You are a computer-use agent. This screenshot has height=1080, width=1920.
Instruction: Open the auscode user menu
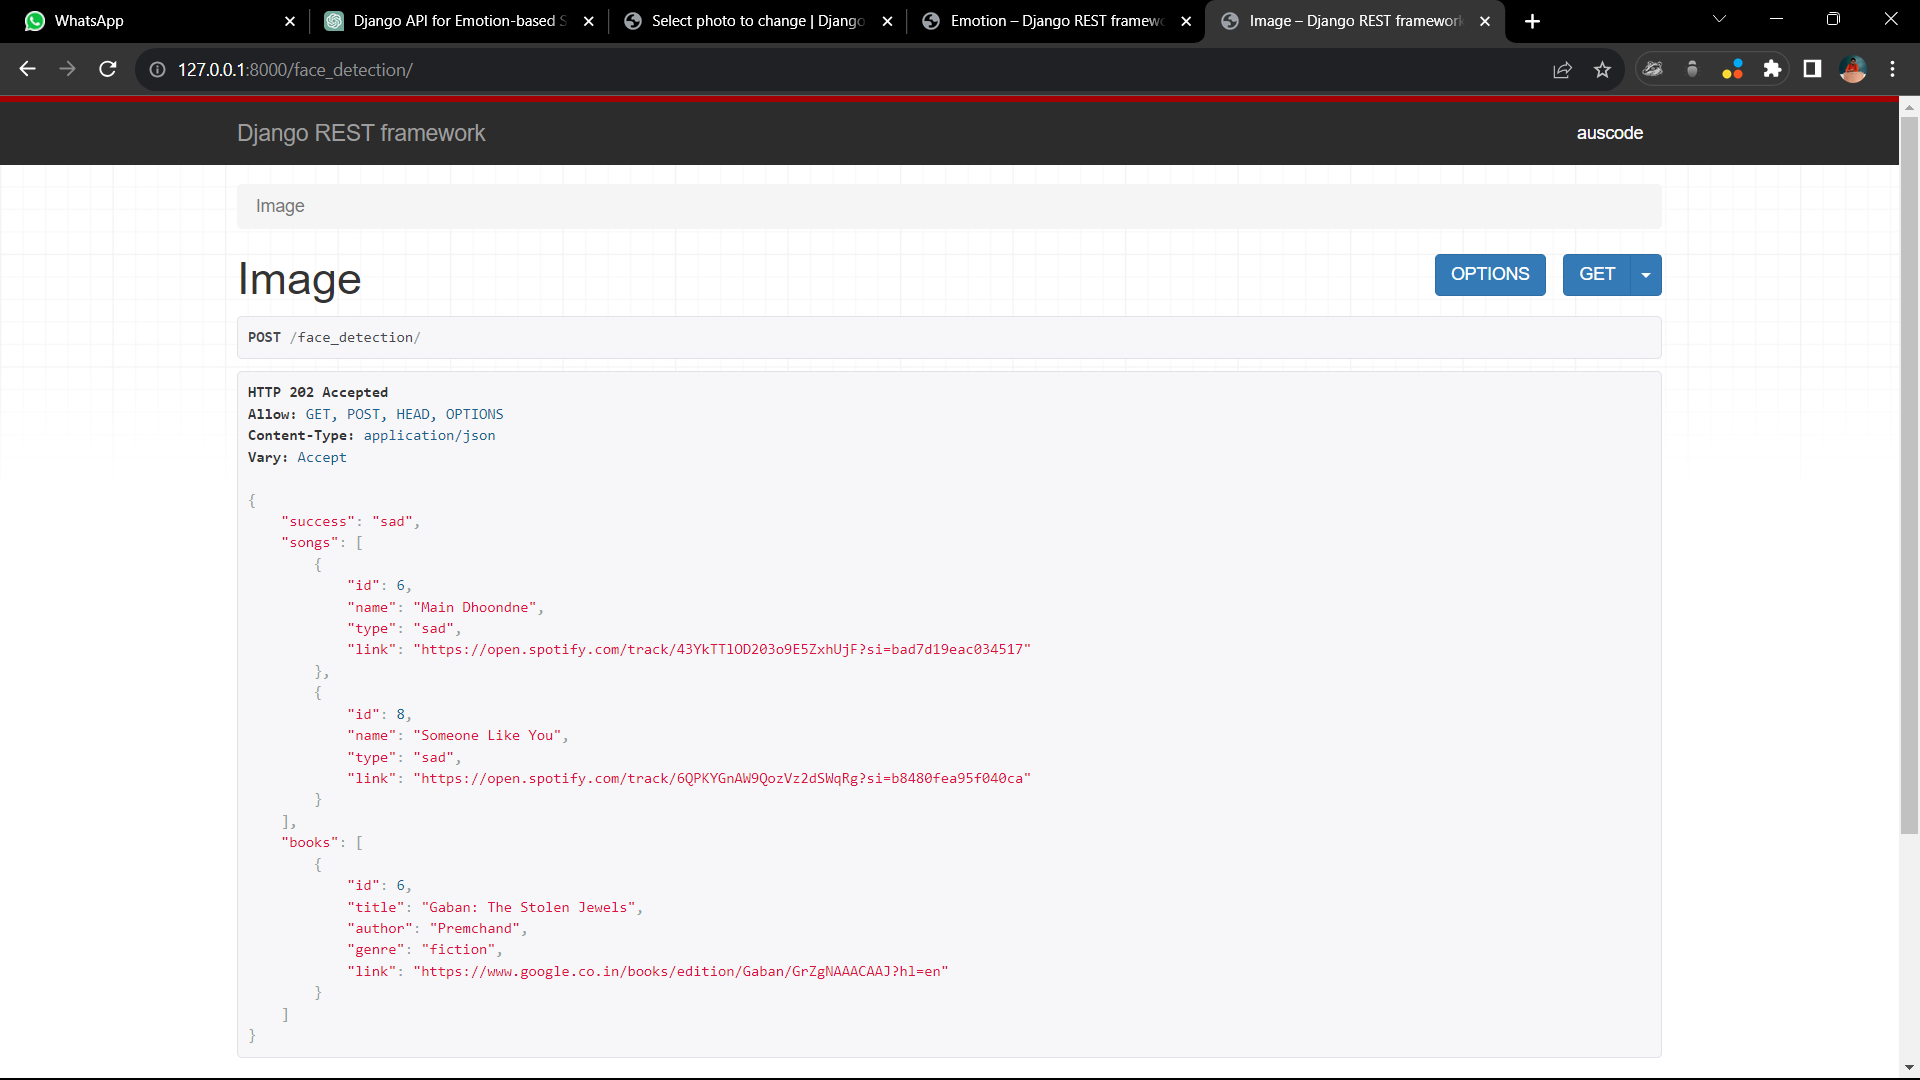(1609, 133)
